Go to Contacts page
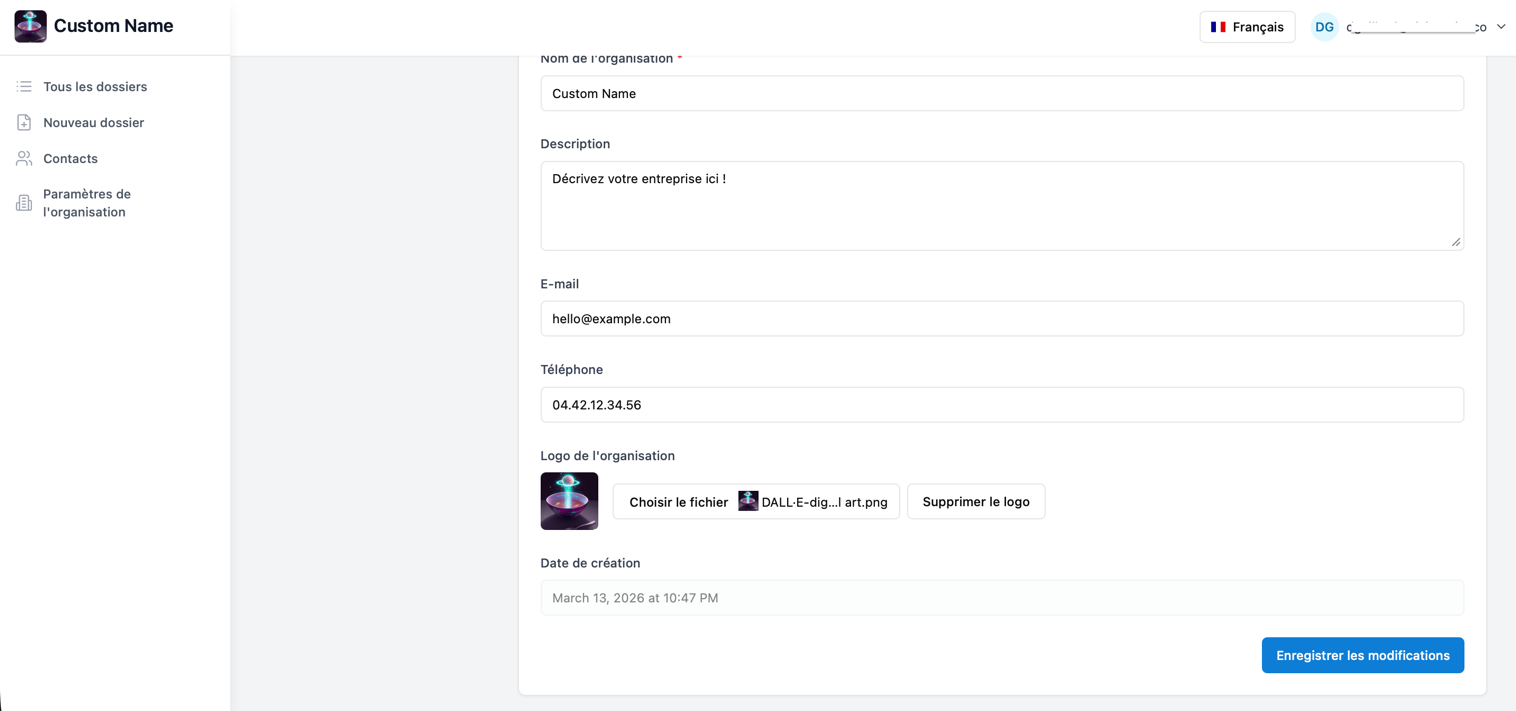The width and height of the screenshot is (1516, 711). pos(70,159)
